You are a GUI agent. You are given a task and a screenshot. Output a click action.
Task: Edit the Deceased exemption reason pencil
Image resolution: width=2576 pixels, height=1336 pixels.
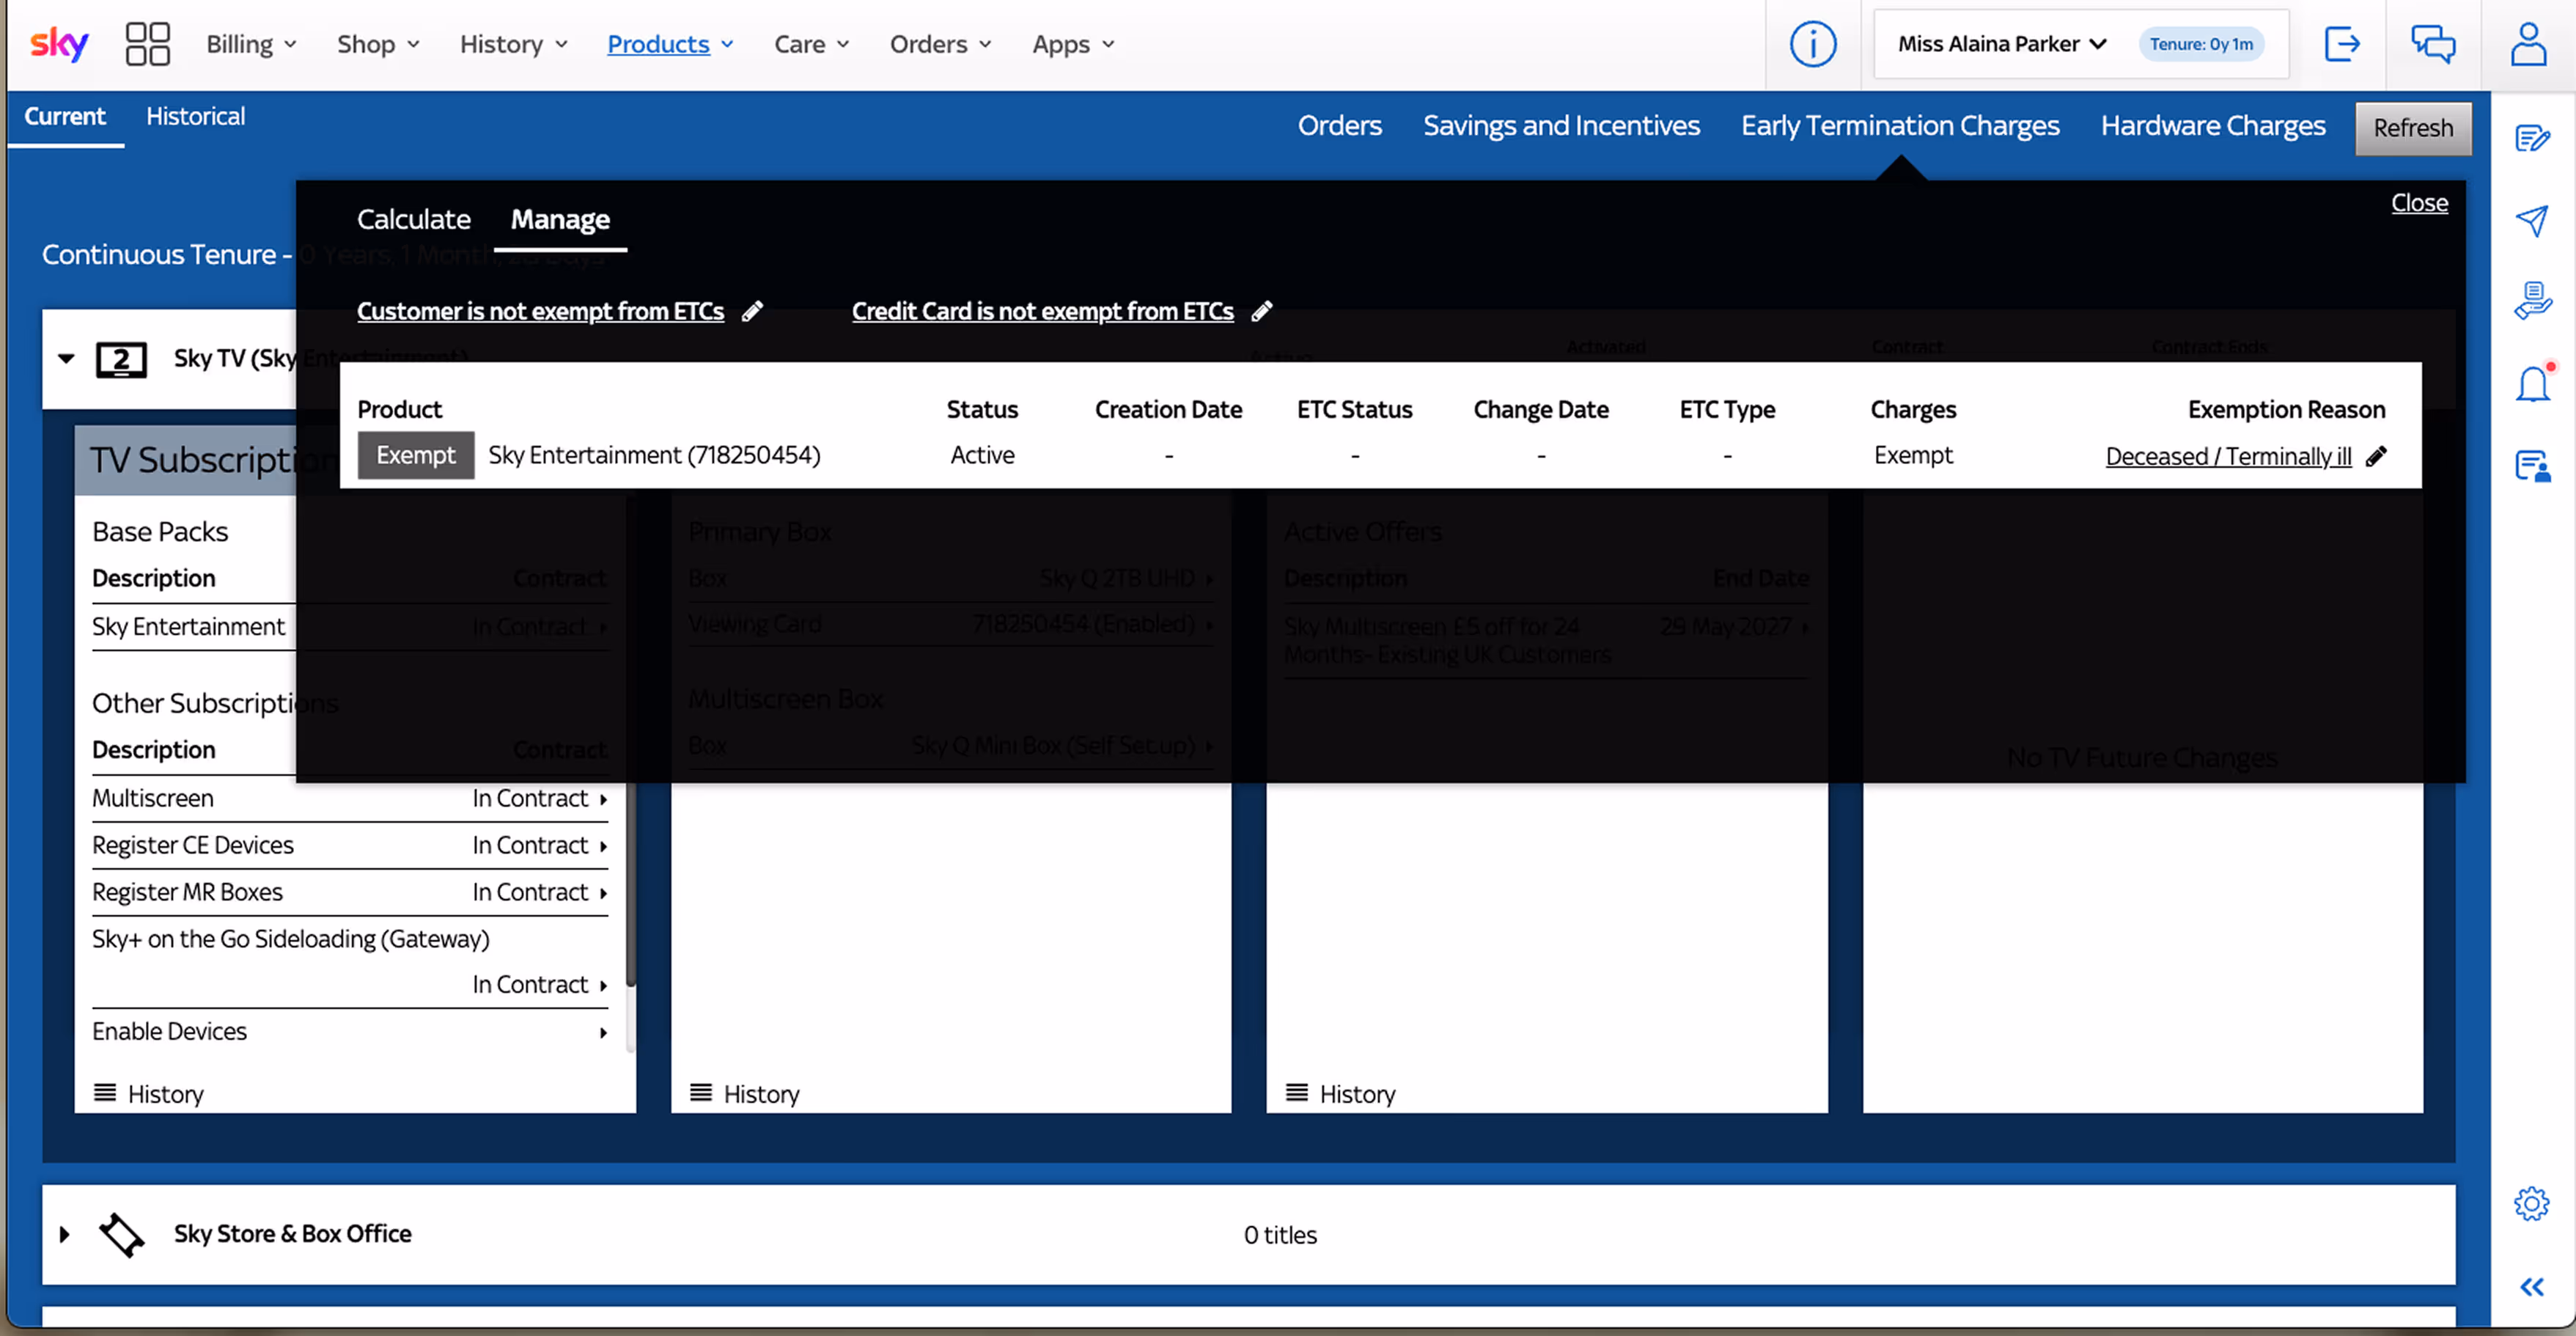pos(2377,456)
